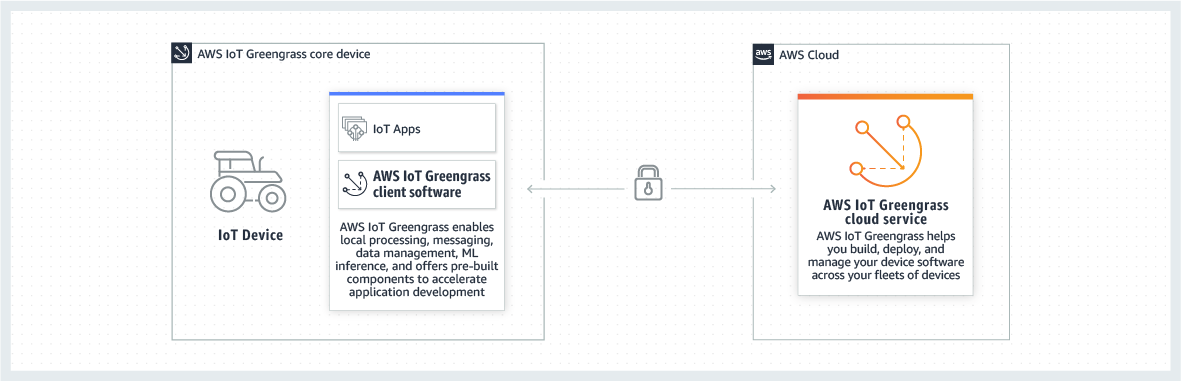The width and height of the screenshot is (1181, 381).
Task: Click the Greengrass client software icon
Action: [x=356, y=184]
